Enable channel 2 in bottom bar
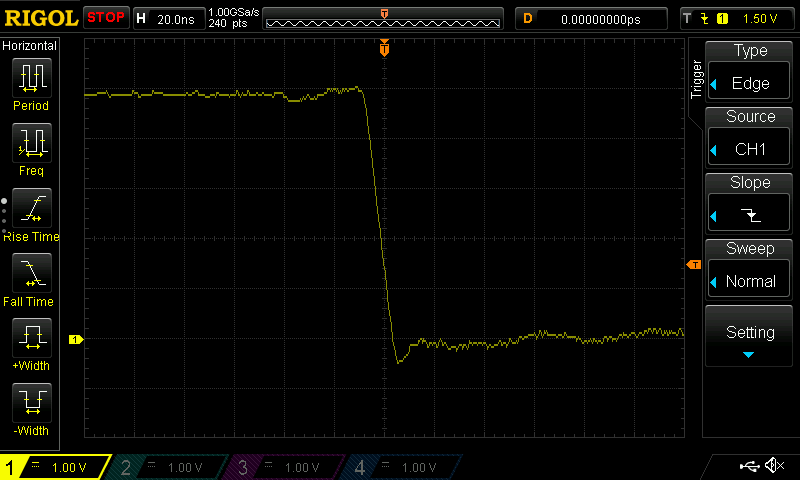This screenshot has width=800, height=480. (172, 467)
